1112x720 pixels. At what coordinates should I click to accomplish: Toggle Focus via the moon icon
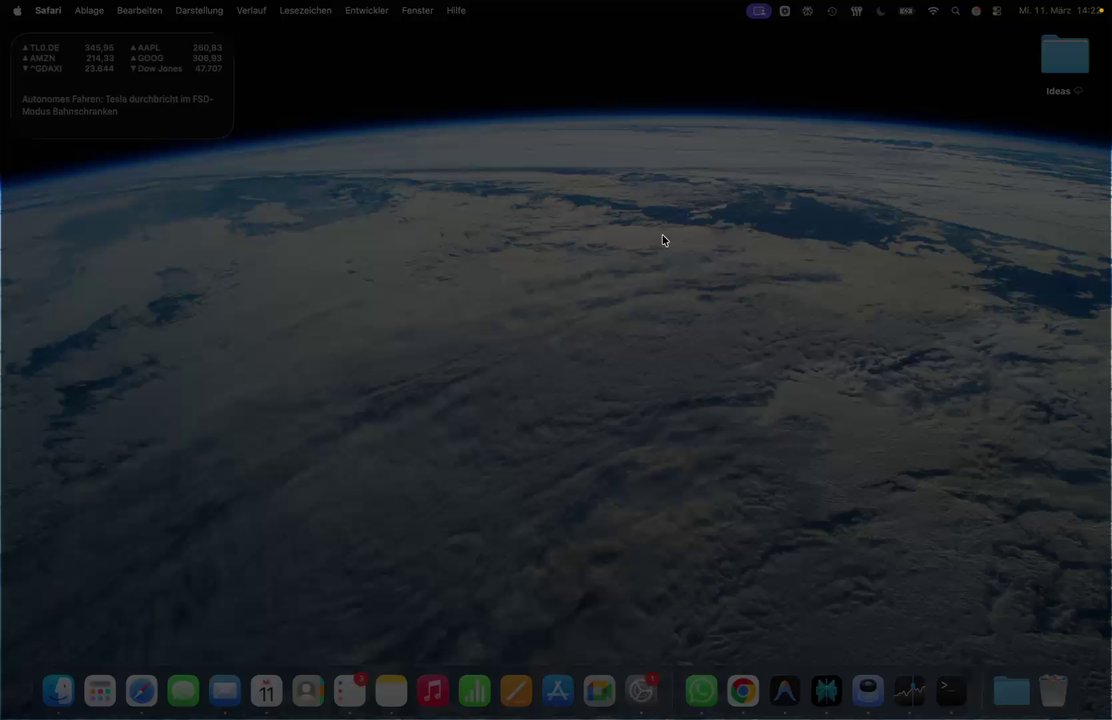pos(881,11)
